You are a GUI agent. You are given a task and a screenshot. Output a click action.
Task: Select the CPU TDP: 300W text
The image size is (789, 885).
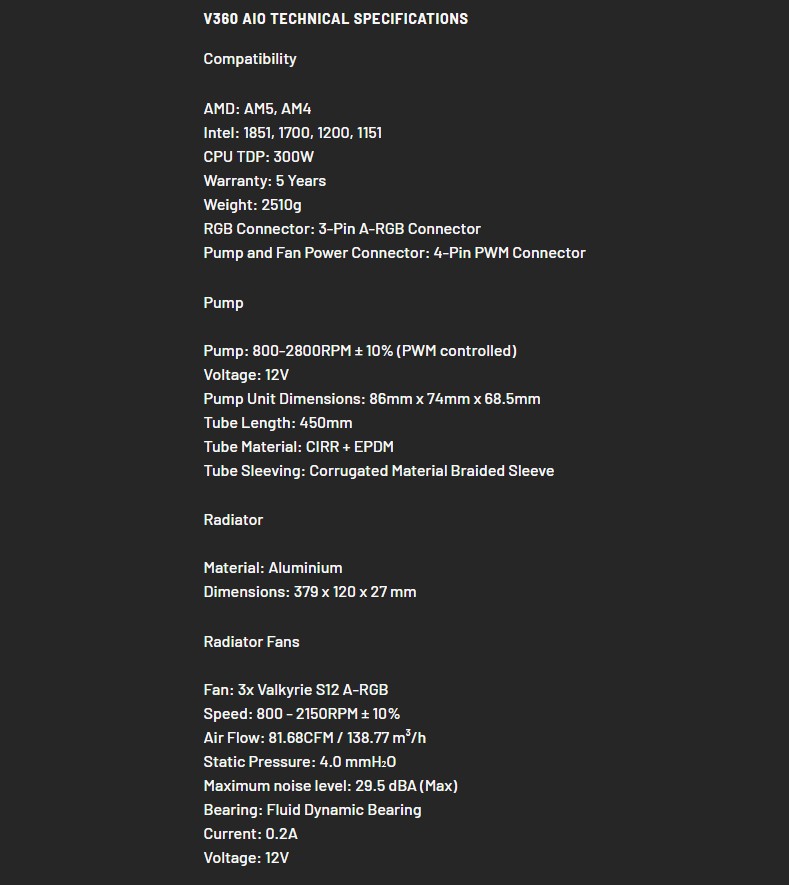pyautogui.click(x=258, y=156)
